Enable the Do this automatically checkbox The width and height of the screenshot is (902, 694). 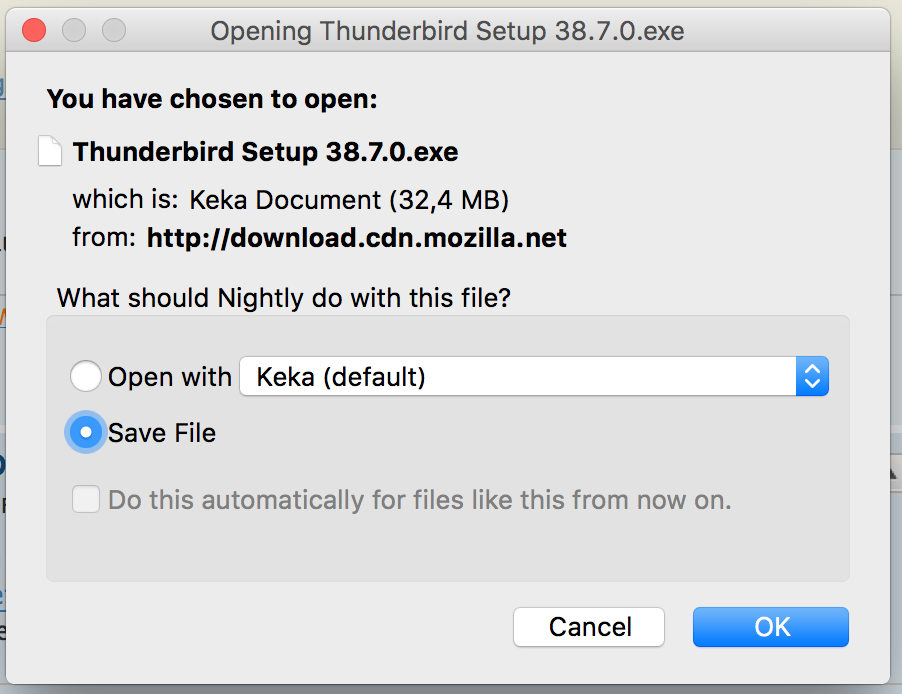click(x=86, y=499)
